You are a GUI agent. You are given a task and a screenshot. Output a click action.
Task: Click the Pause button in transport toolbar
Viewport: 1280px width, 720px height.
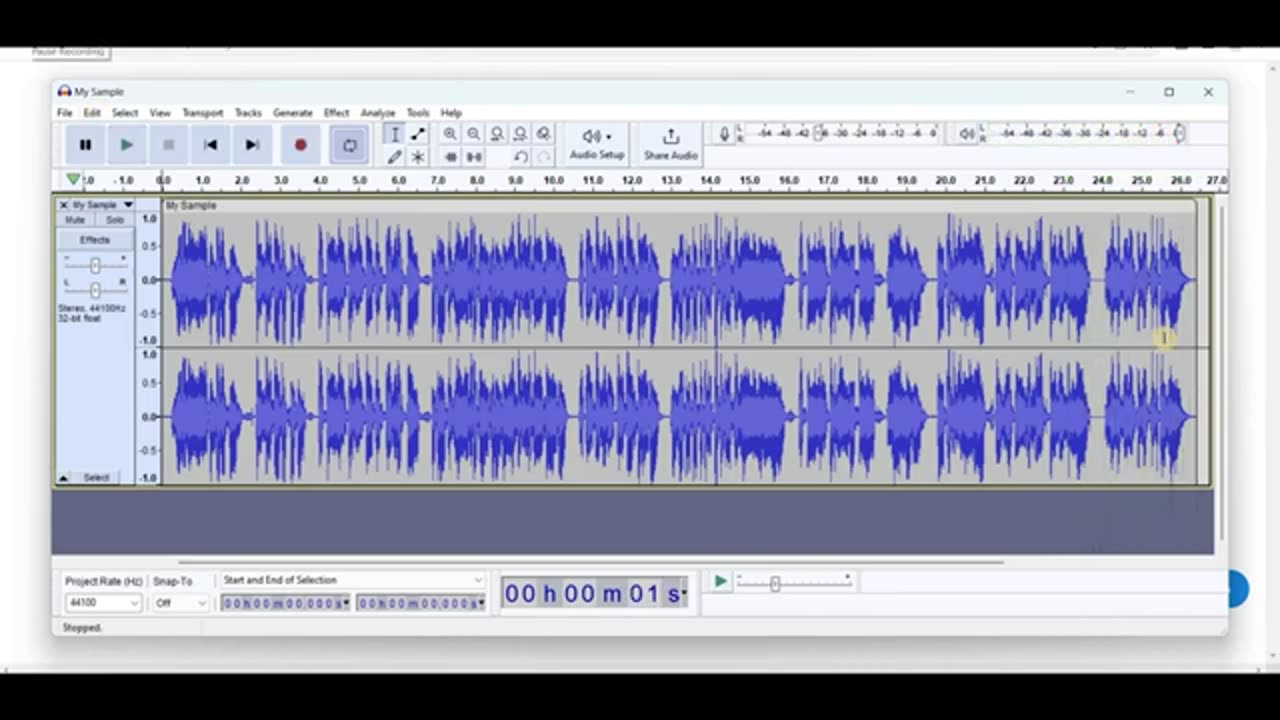(85, 145)
